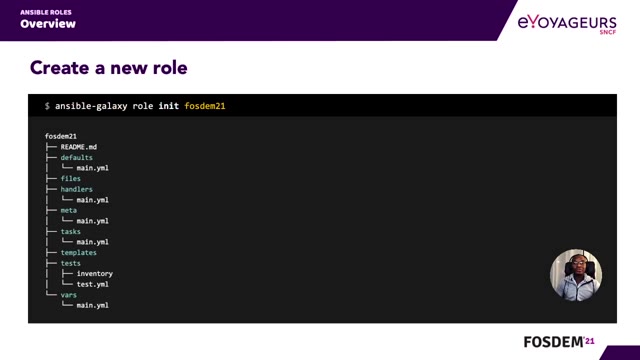The height and width of the screenshot is (360, 640).
Task: Select the 'test.yml' file entry
Action: coord(93,284)
